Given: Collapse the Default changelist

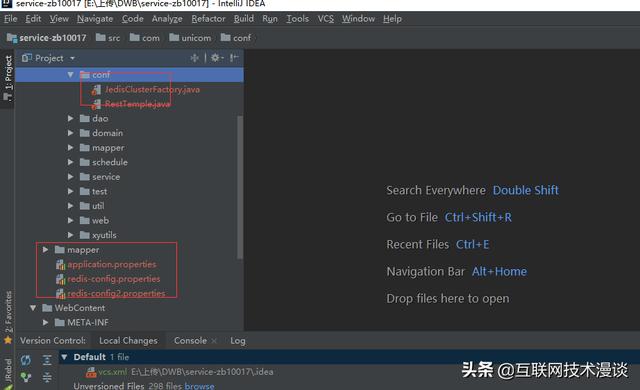Looking at the screenshot, I should [x=64, y=357].
